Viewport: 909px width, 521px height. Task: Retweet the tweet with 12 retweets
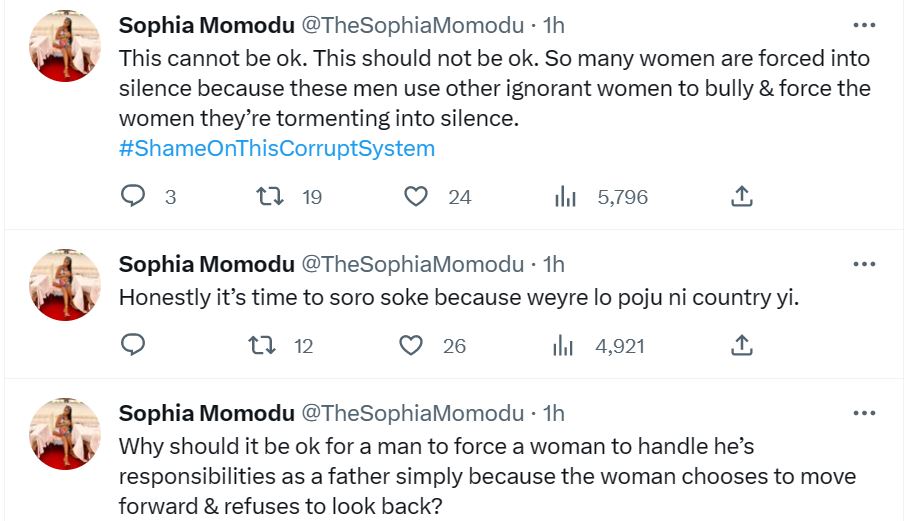(x=264, y=346)
